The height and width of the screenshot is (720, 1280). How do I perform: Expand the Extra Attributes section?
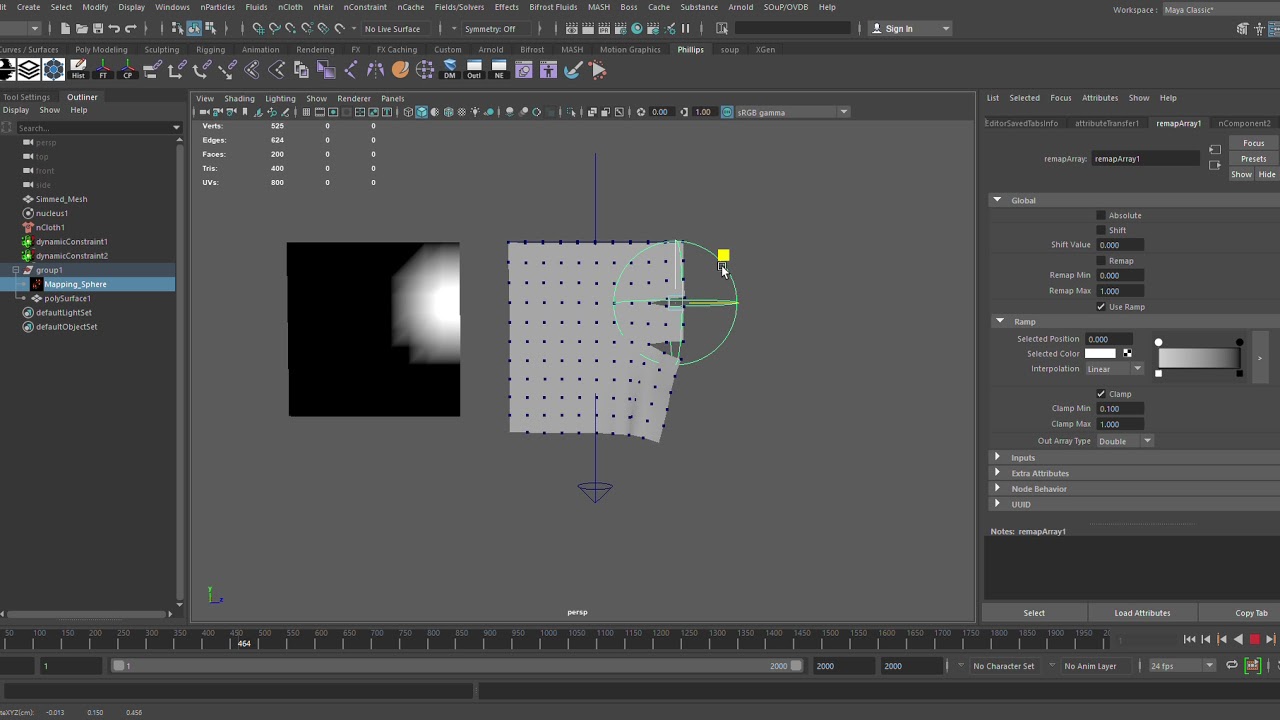[x=997, y=473]
